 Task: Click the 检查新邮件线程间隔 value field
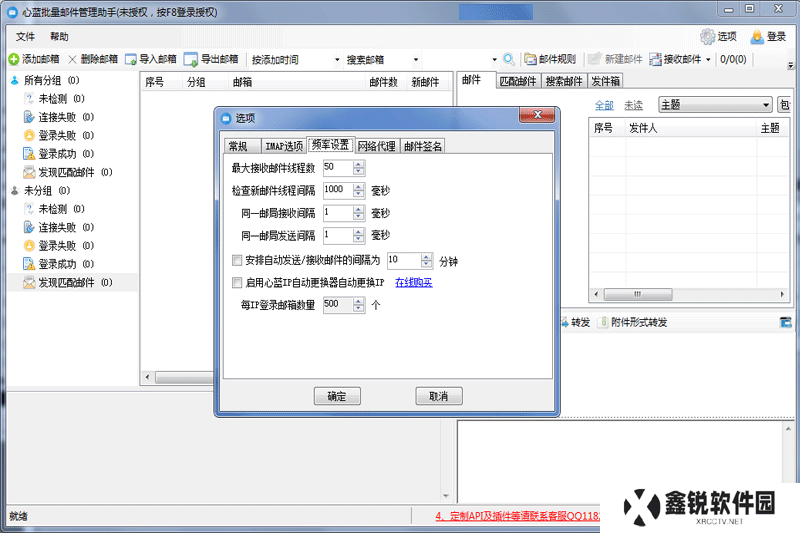[338, 190]
